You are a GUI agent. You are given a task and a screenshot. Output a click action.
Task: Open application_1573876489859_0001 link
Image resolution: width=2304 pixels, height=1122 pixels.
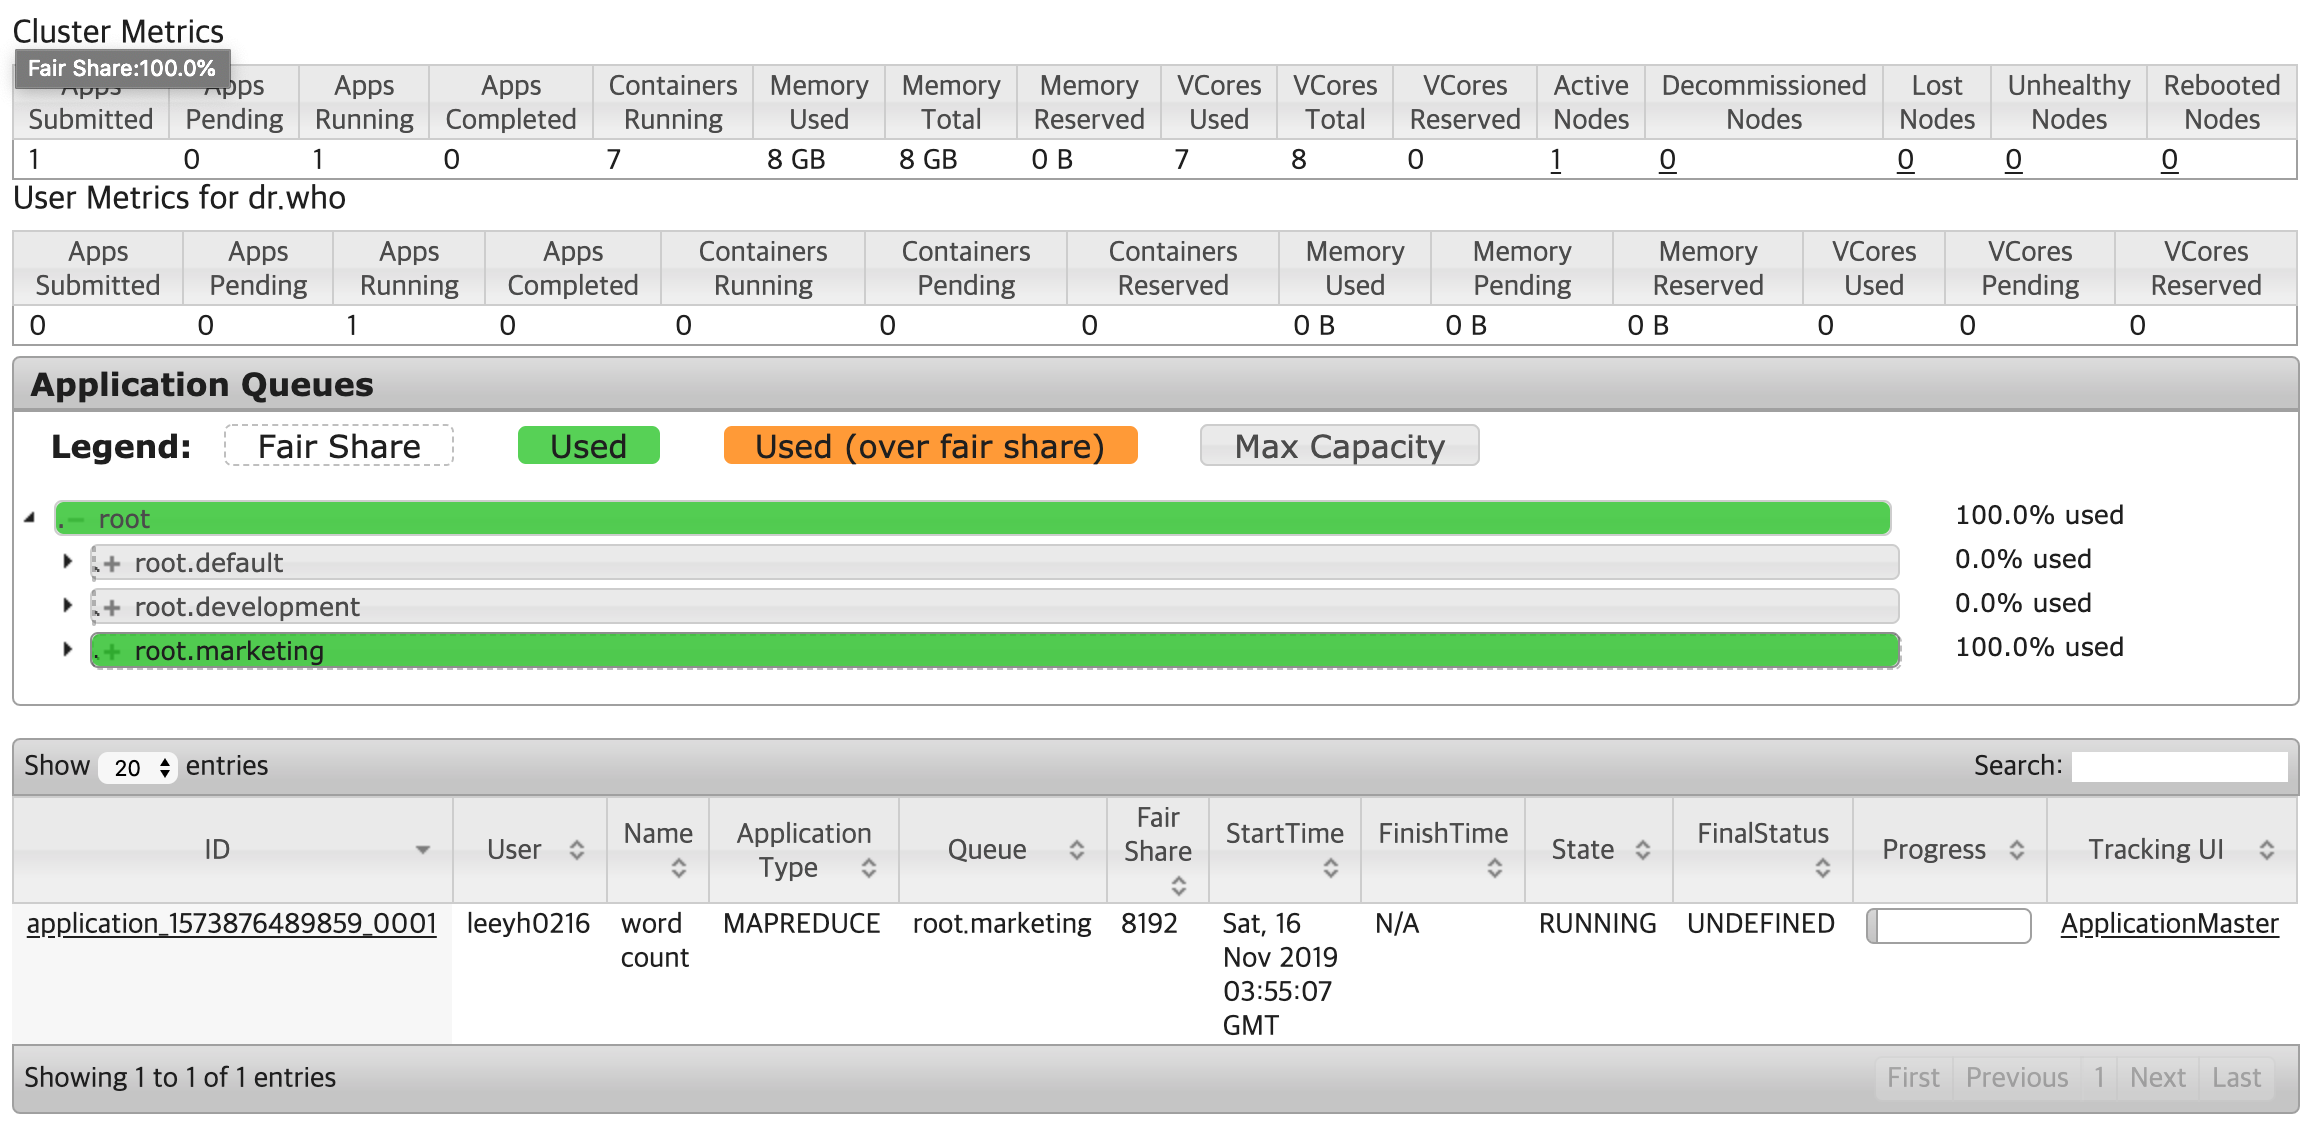(x=231, y=924)
